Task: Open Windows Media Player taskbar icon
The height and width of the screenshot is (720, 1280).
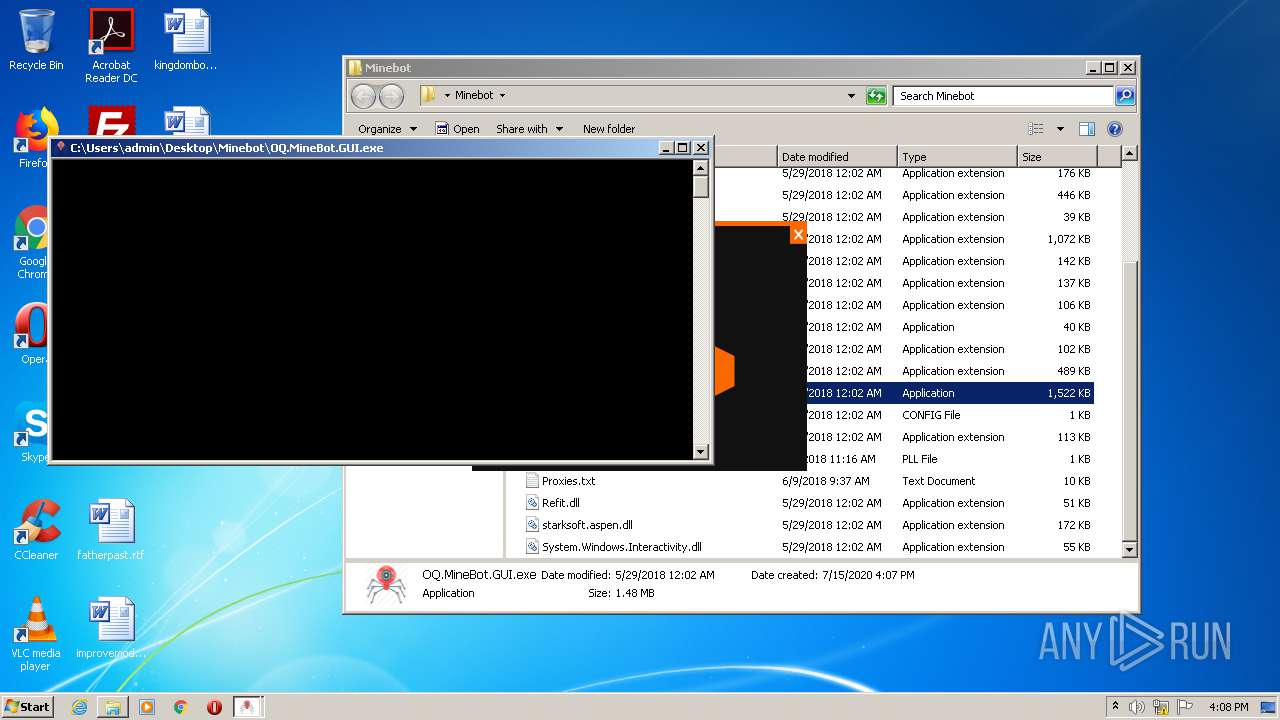Action: 147,707
